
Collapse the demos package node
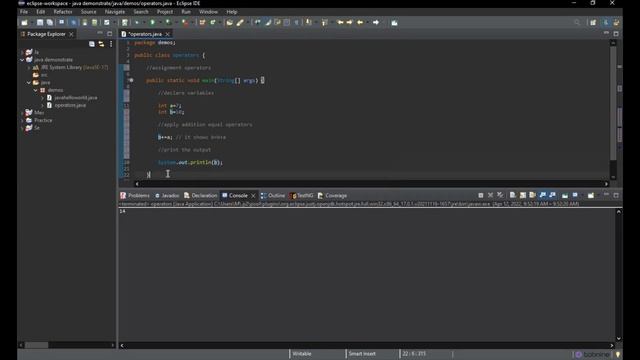point(36,90)
